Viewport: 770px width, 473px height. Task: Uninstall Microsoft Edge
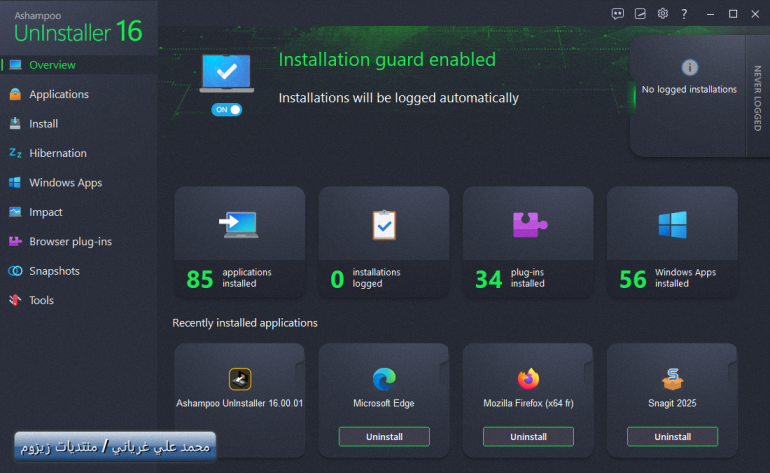point(384,437)
